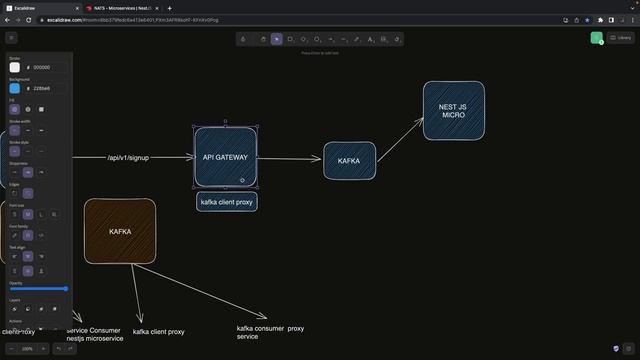Set sloppiness to architect
Image resolution: width=640 pixels, height=360 pixels.
point(15,172)
